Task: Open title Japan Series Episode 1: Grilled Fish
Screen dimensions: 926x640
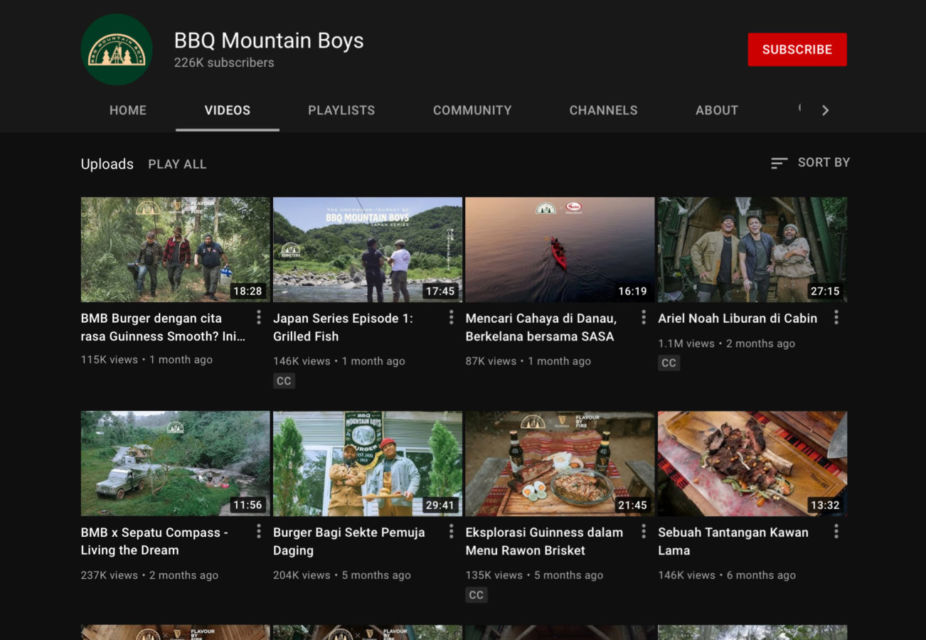Action: 343,327
